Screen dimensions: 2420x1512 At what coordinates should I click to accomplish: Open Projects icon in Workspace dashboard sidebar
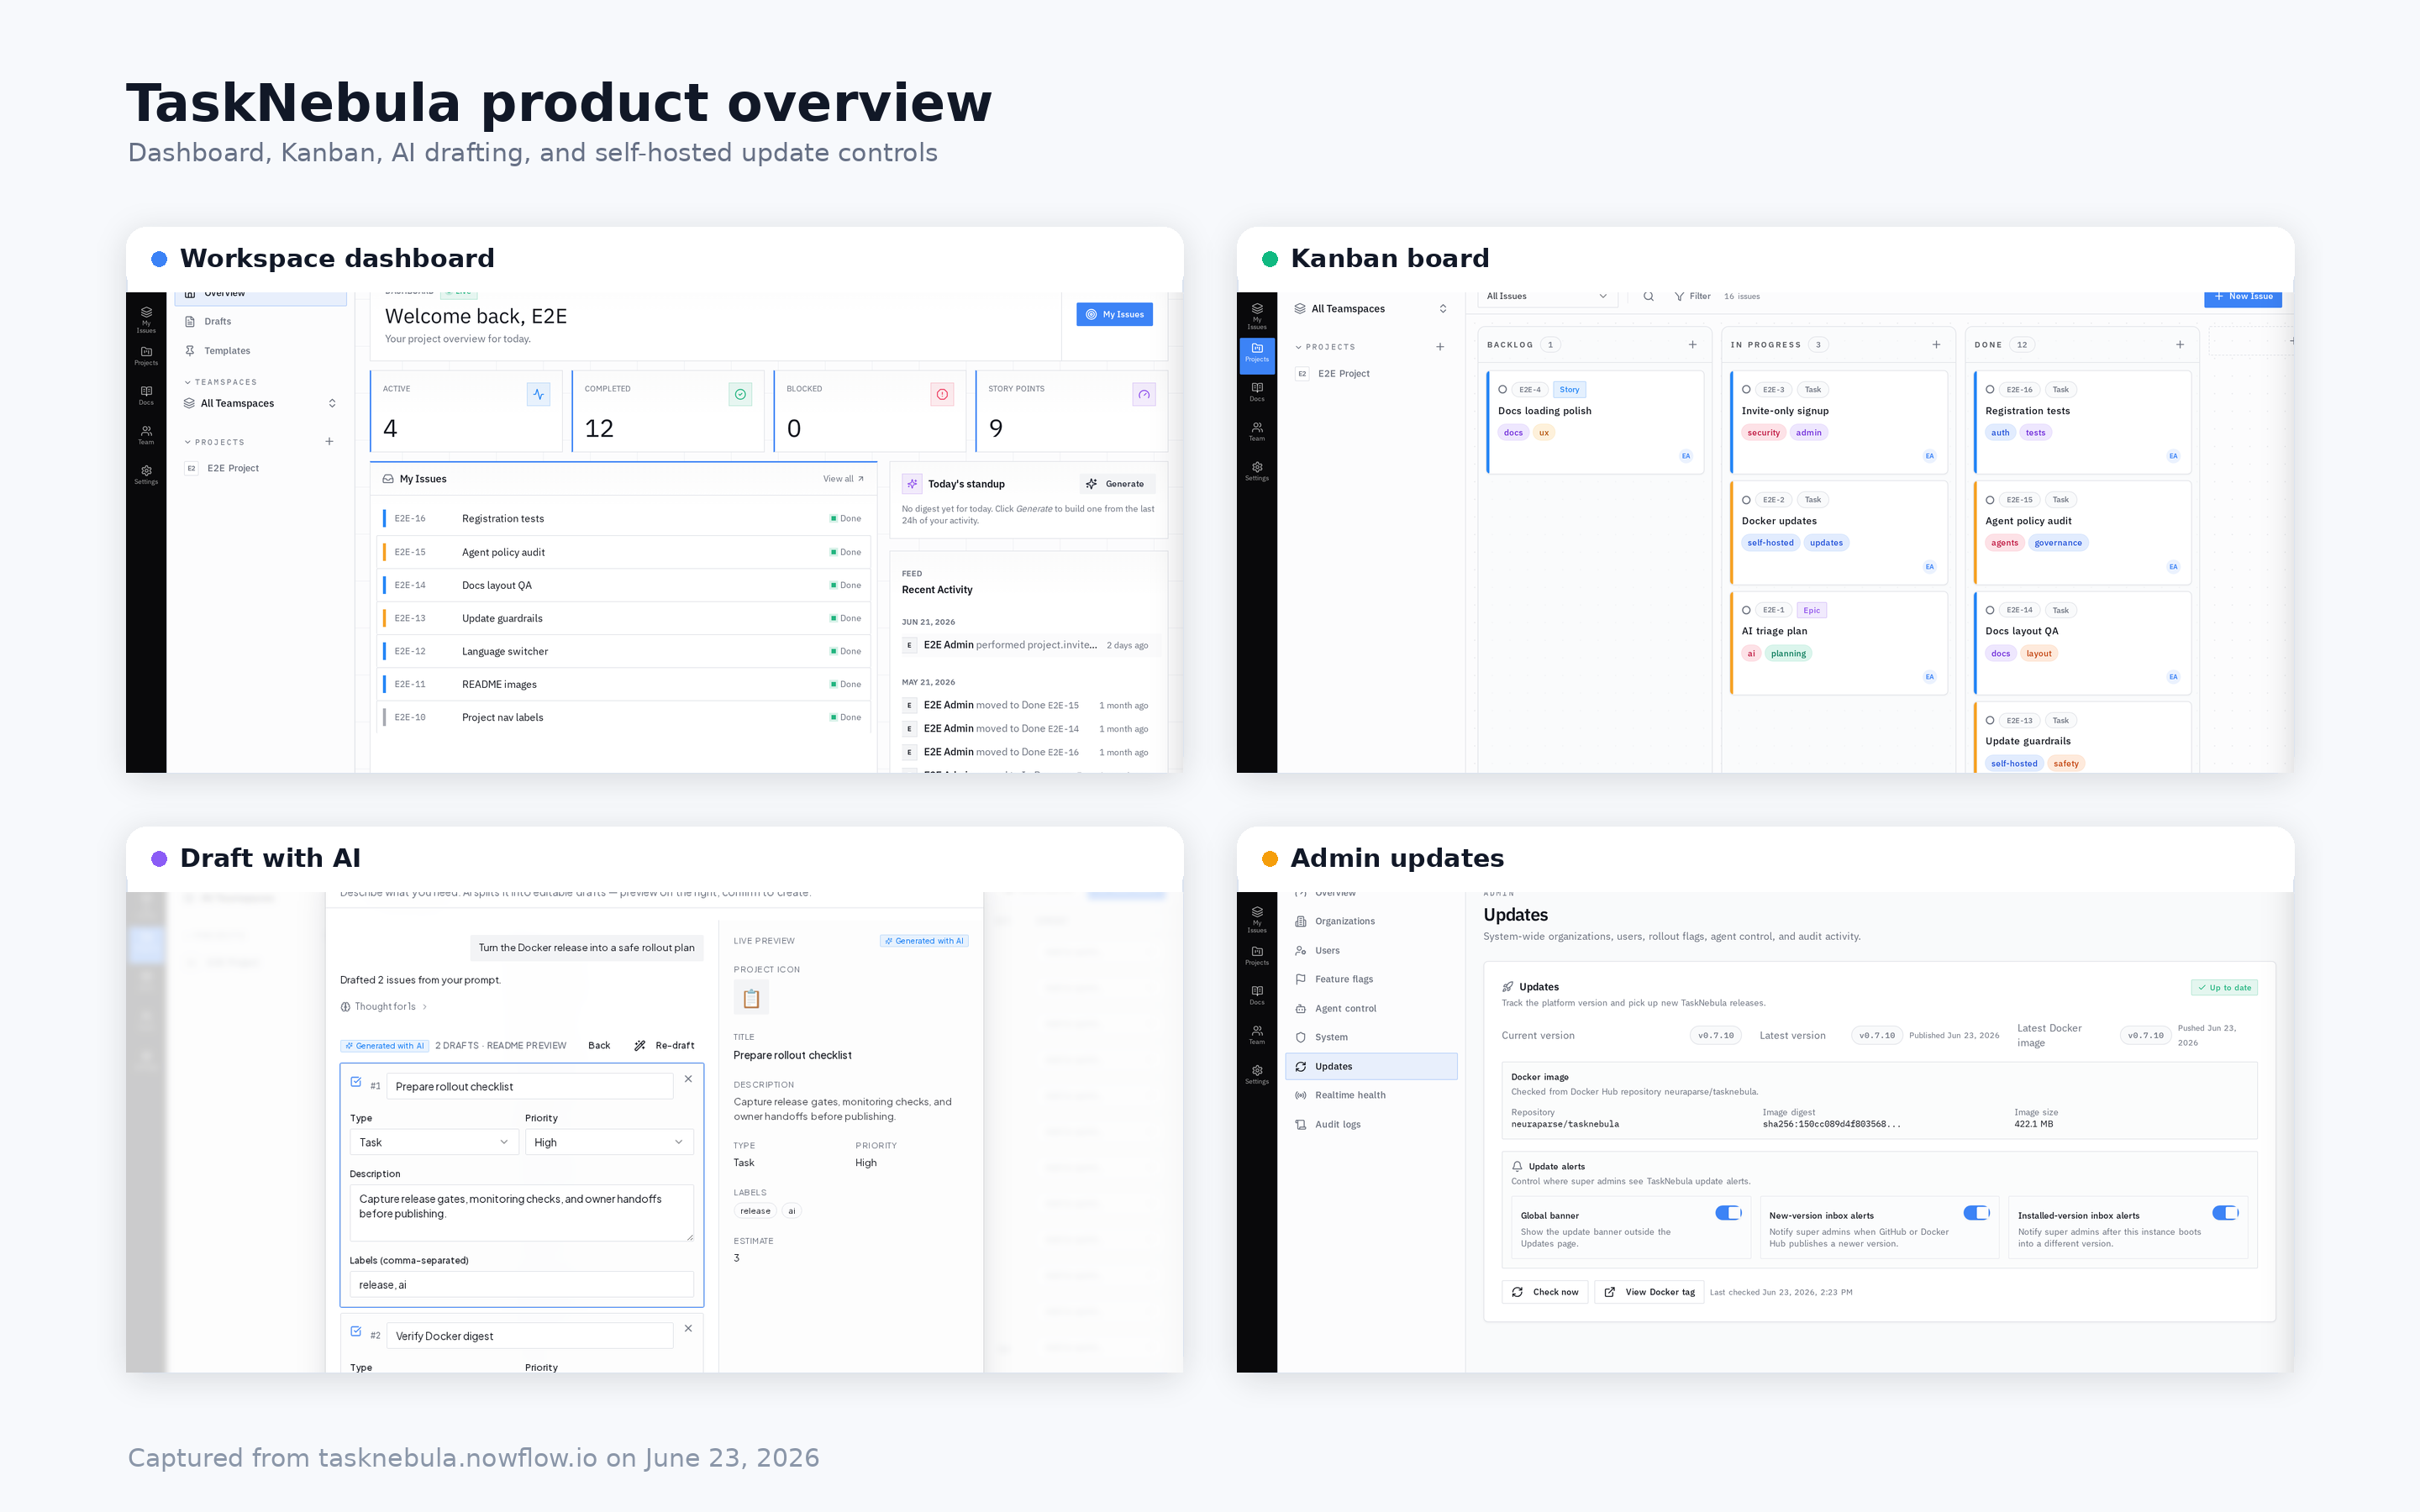(x=146, y=356)
